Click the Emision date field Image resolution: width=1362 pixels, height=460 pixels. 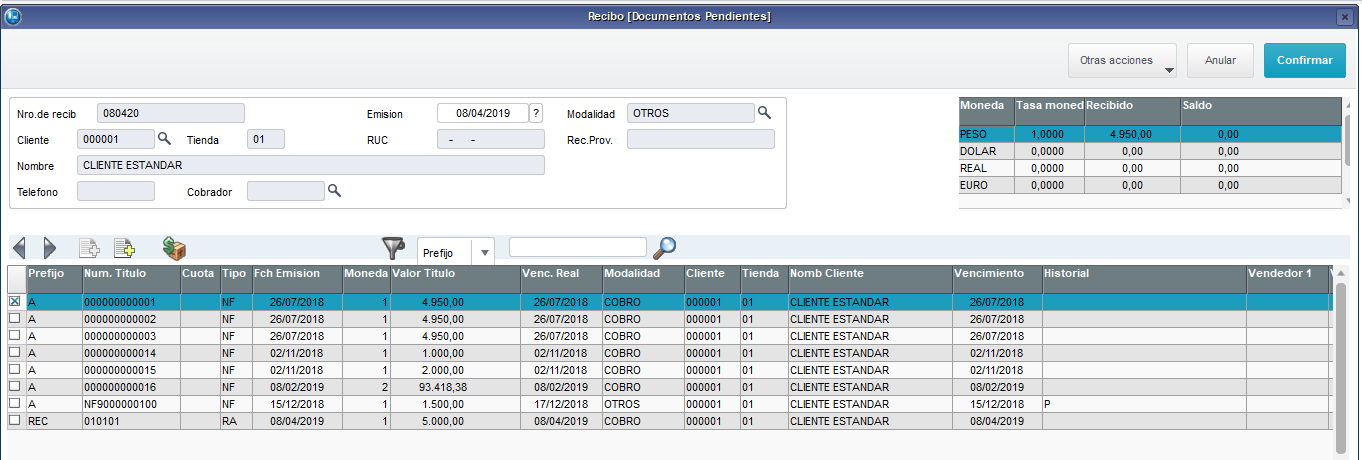pos(483,113)
